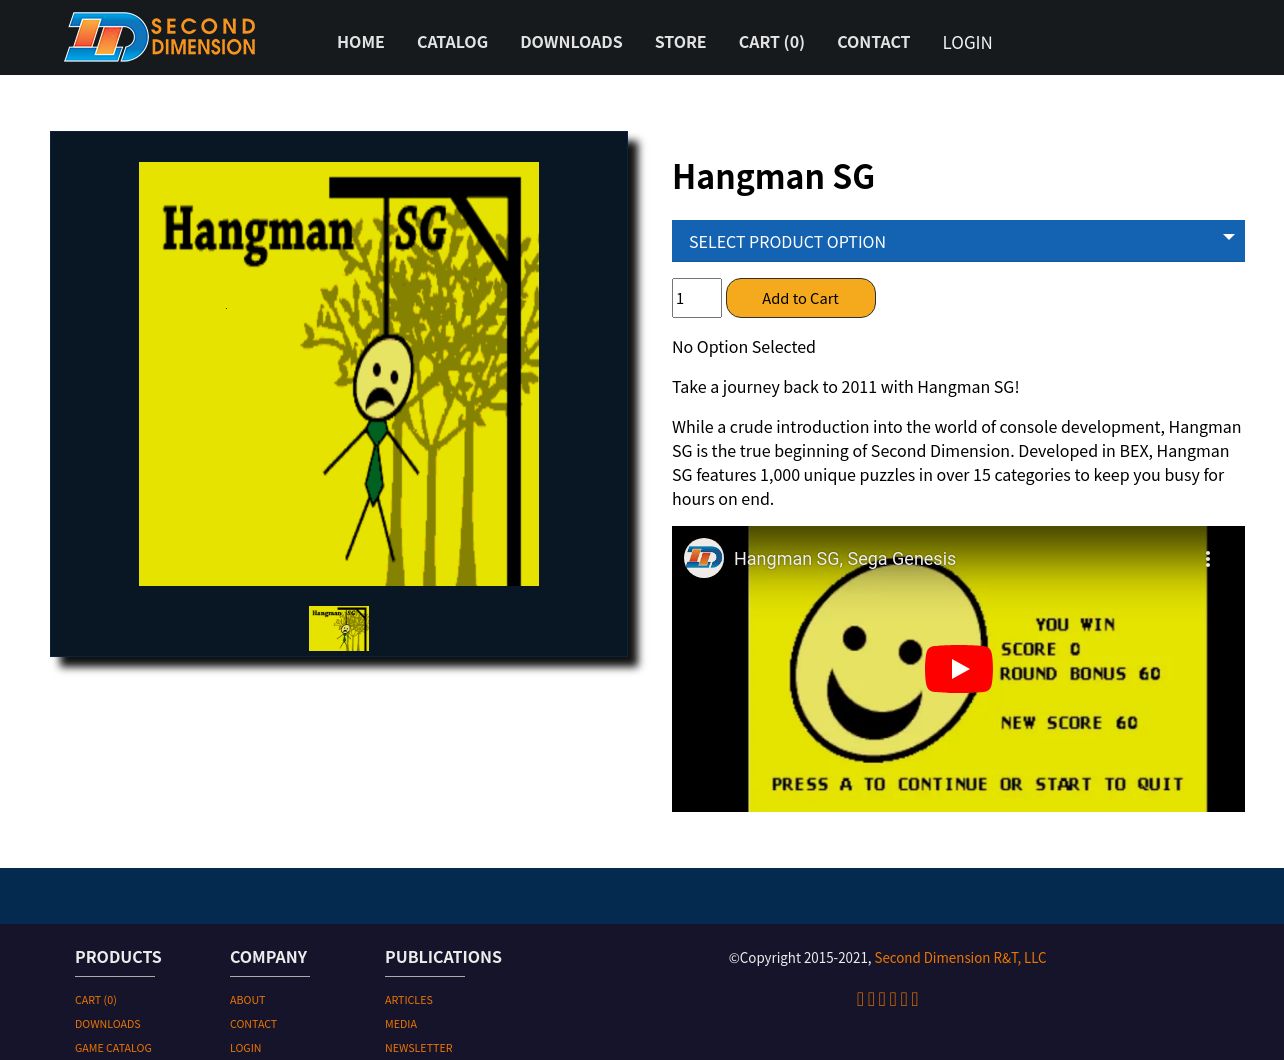Select the small Hangman SG thumbnail
Viewport: 1284px width, 1060px height.
click(x=339, y=628)
